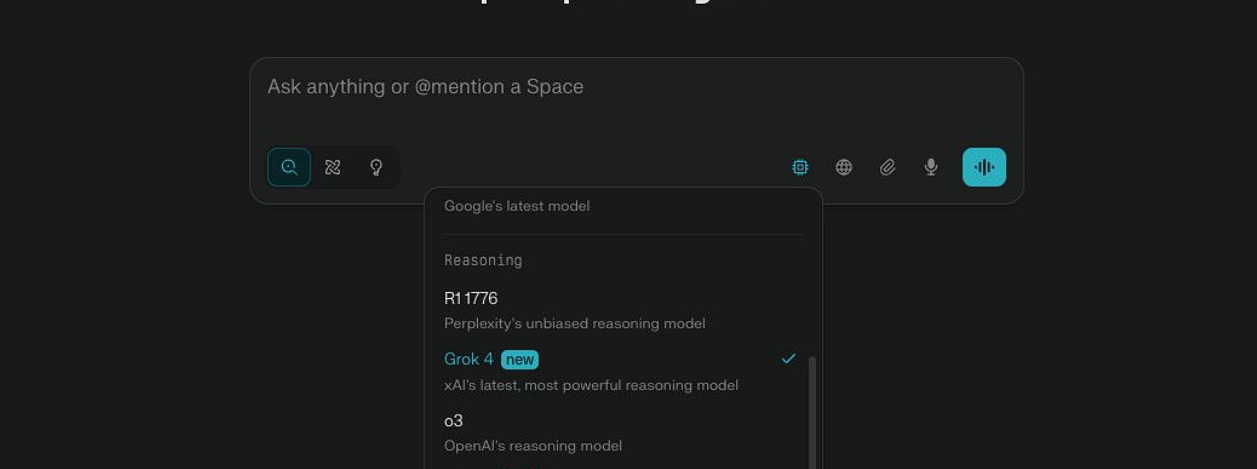
Task: Click Perplexity's unbiased reasoning model description
Action: (574, 323)
